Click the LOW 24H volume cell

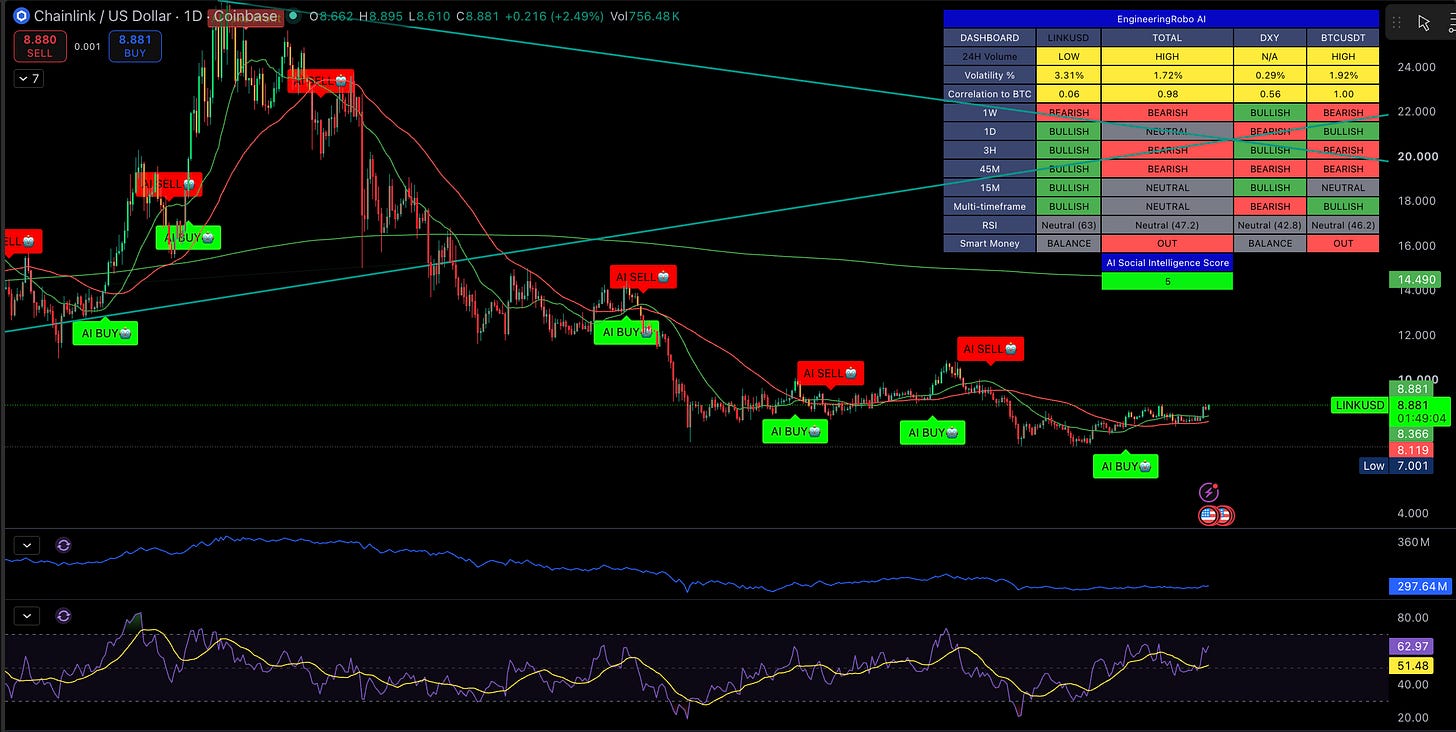point(1069,57)
